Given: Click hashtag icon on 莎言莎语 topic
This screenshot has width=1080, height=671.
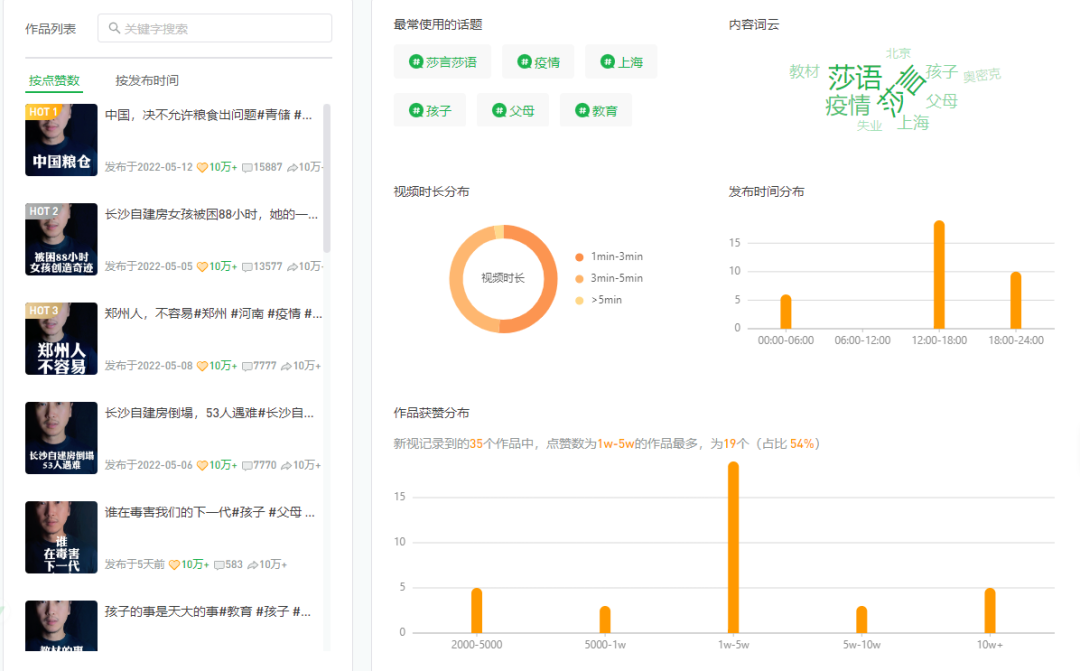Looking at the screenshot, I should [416, 62].
